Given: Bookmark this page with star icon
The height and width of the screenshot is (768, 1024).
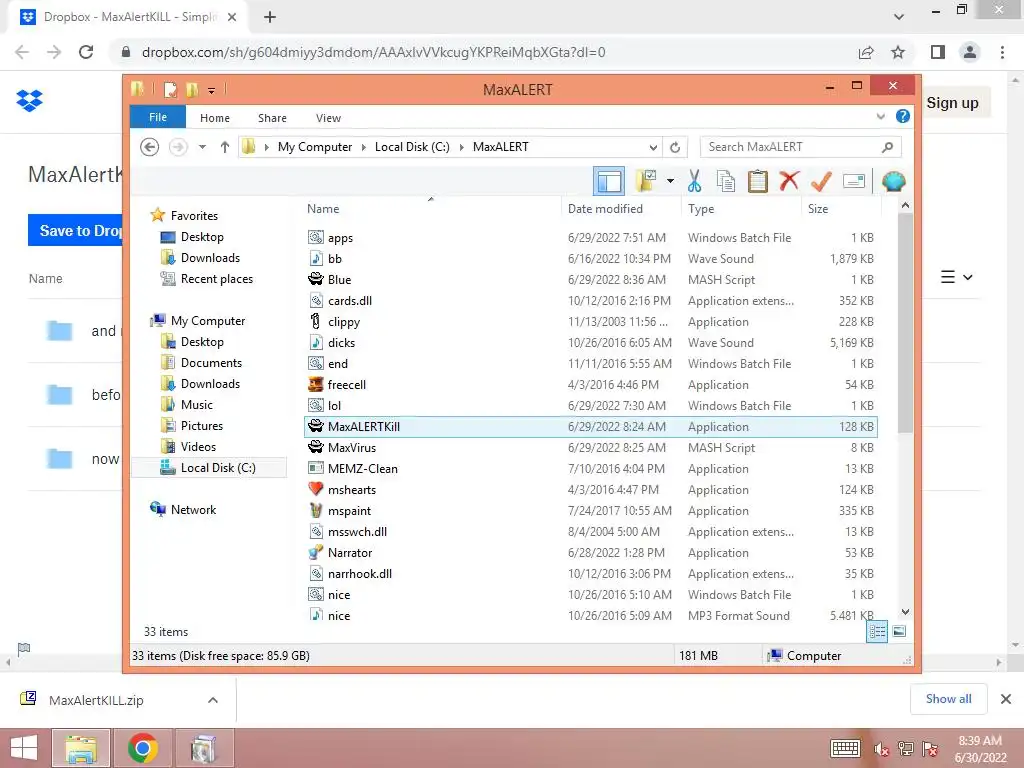Looking at the screenshot, I should pyautogui.click(x=898, y=52).
